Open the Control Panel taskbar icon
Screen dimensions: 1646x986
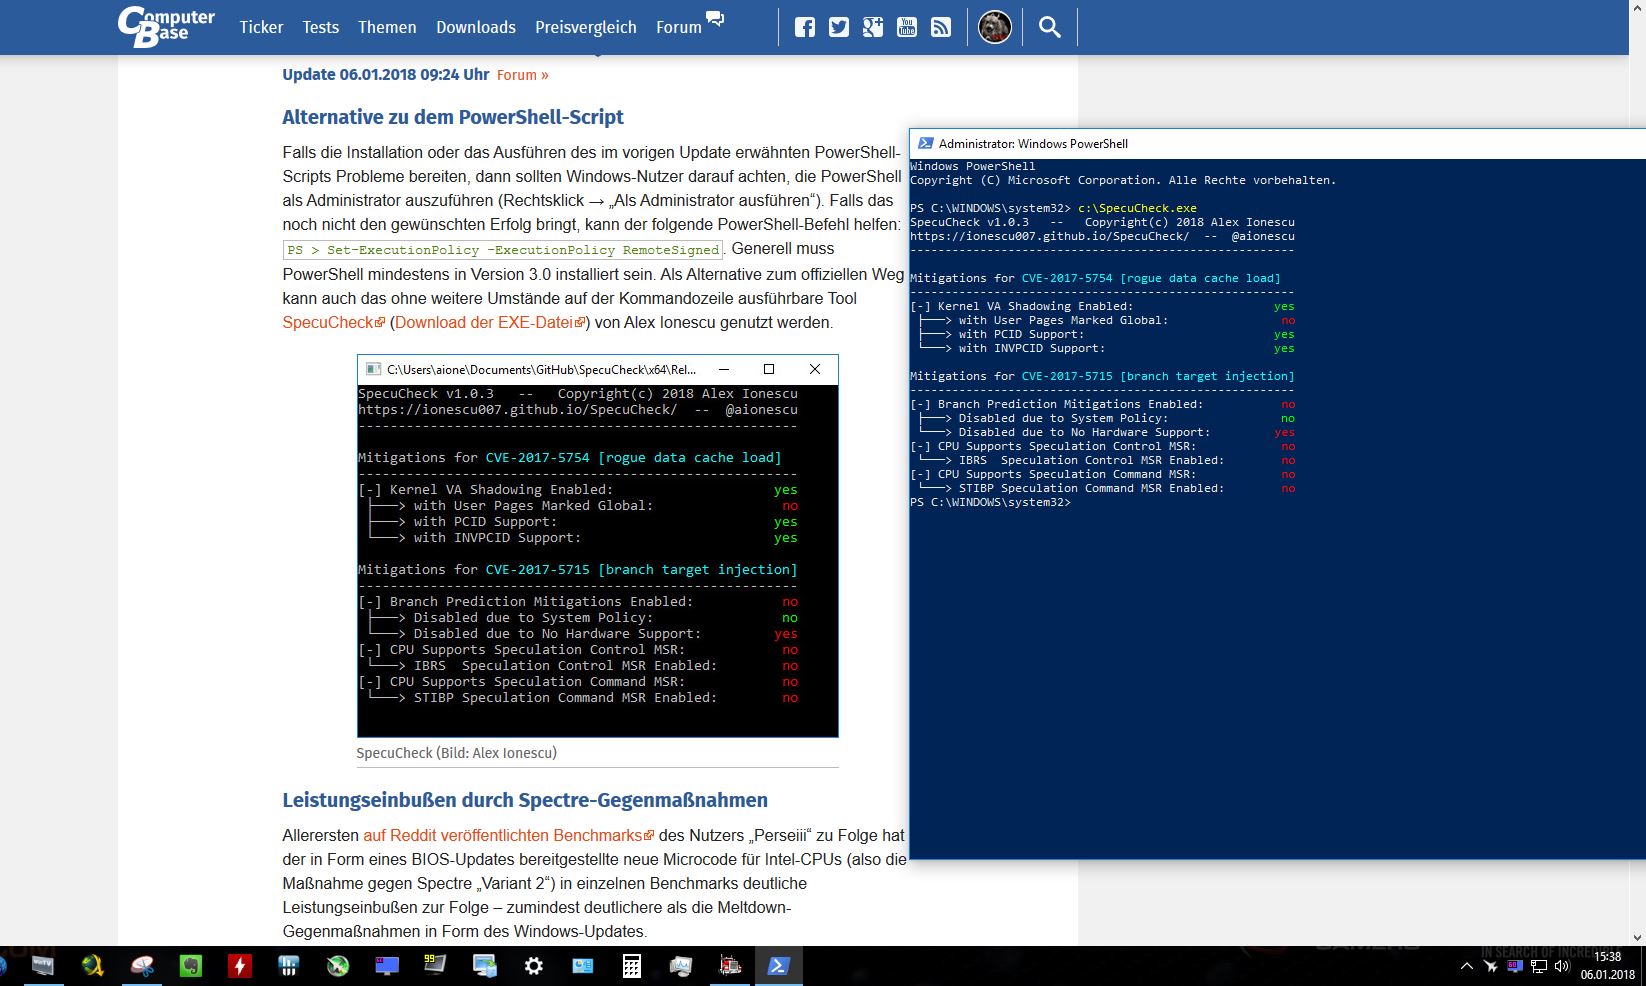point(582,966)
